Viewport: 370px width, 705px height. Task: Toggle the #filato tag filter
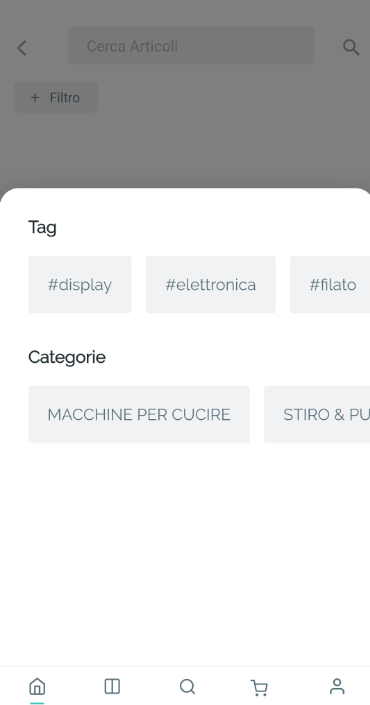click(330, 285)
